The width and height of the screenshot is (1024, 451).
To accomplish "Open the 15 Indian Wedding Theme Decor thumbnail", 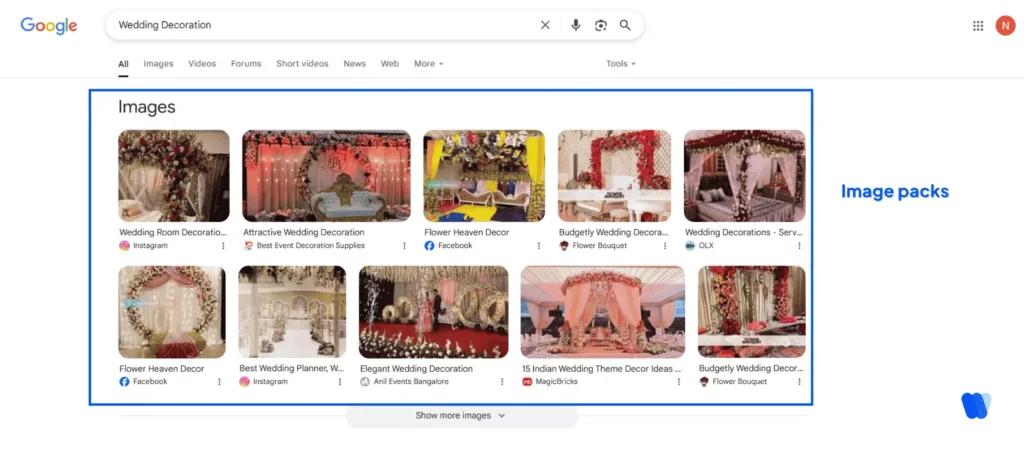I will click(x=603, y=311).
